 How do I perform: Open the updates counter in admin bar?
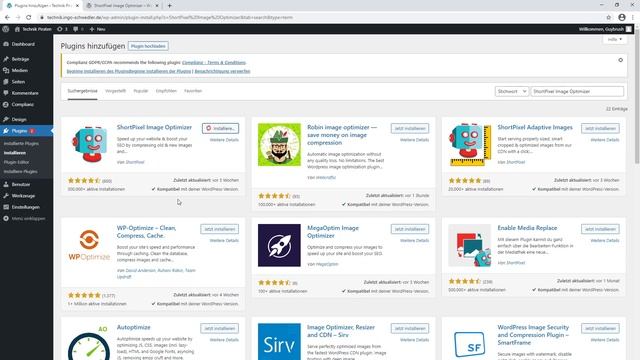click(x=62, y=29)
